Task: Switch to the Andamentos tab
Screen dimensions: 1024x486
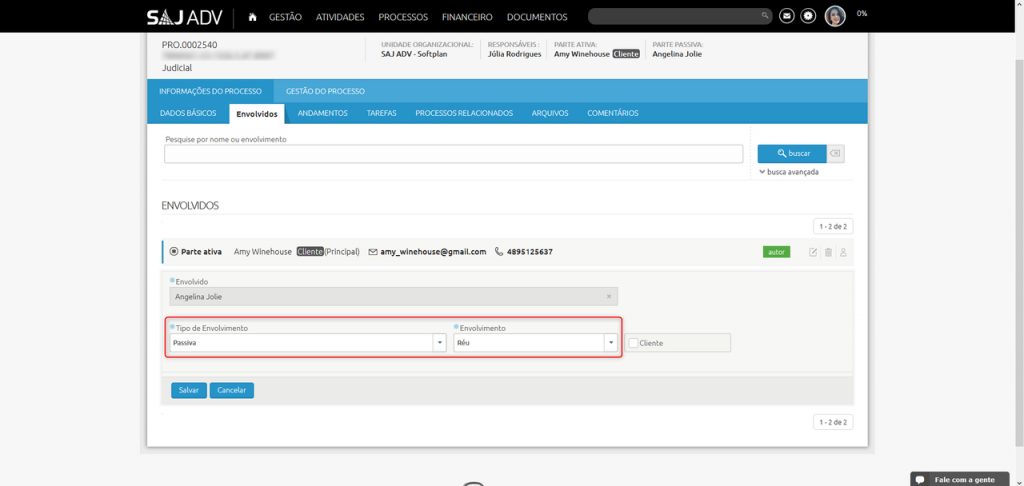Action: click(322, 113)
